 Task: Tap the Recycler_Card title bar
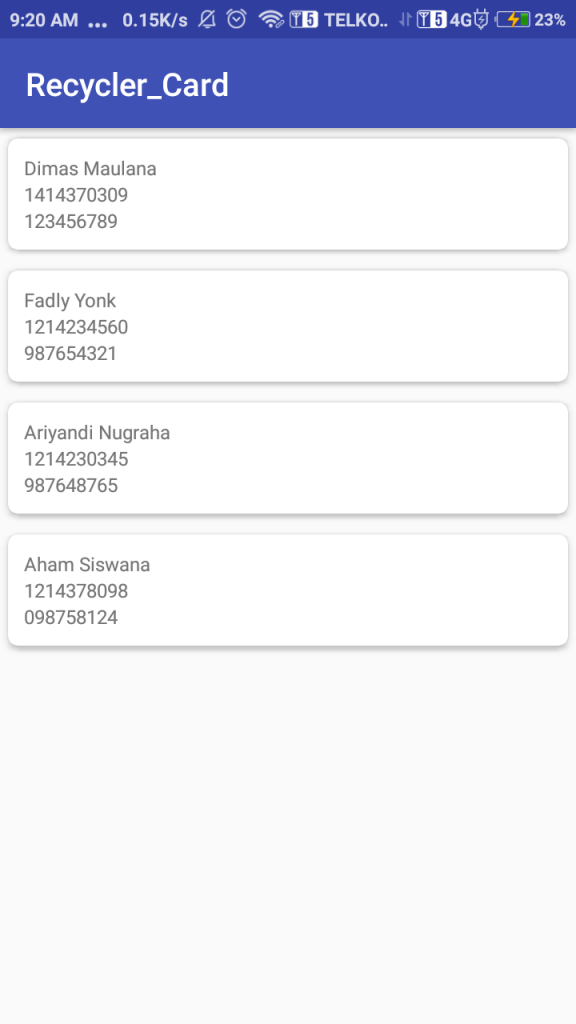click(288, 84)
